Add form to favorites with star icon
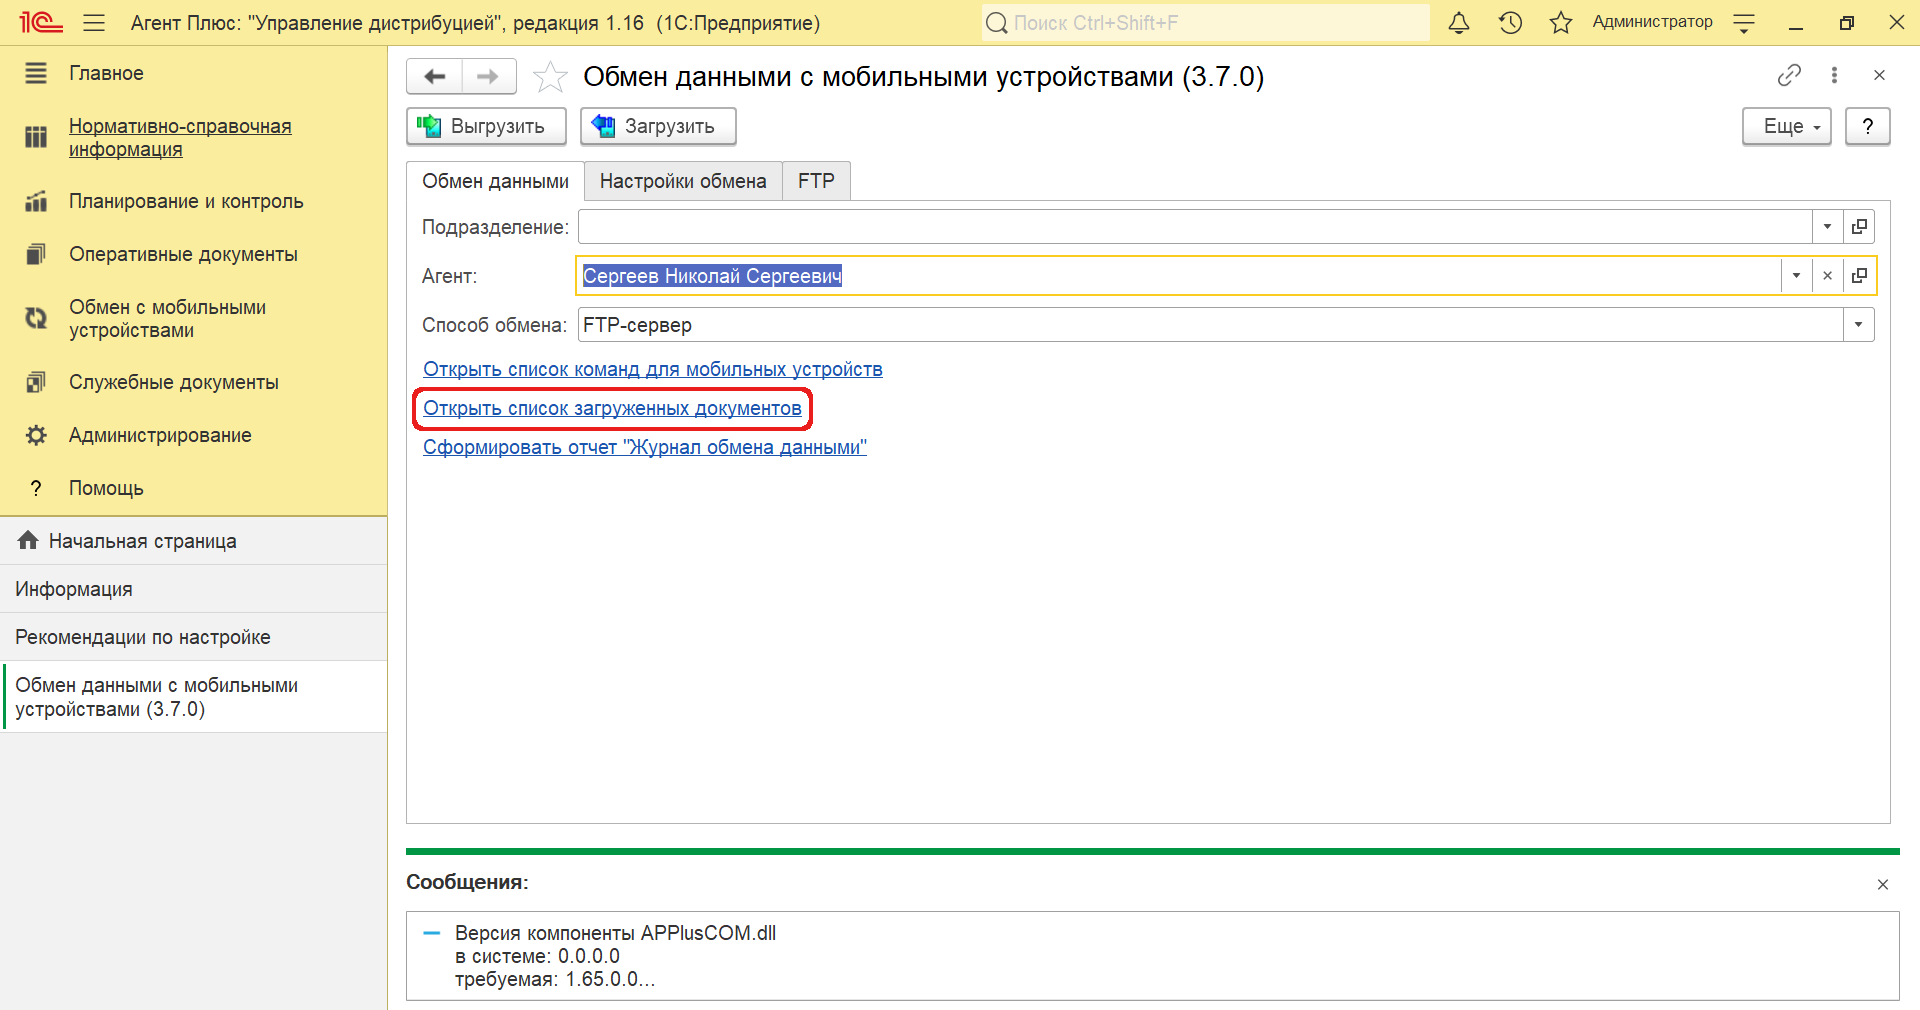 pyautogui.click(x=550, y=77)
